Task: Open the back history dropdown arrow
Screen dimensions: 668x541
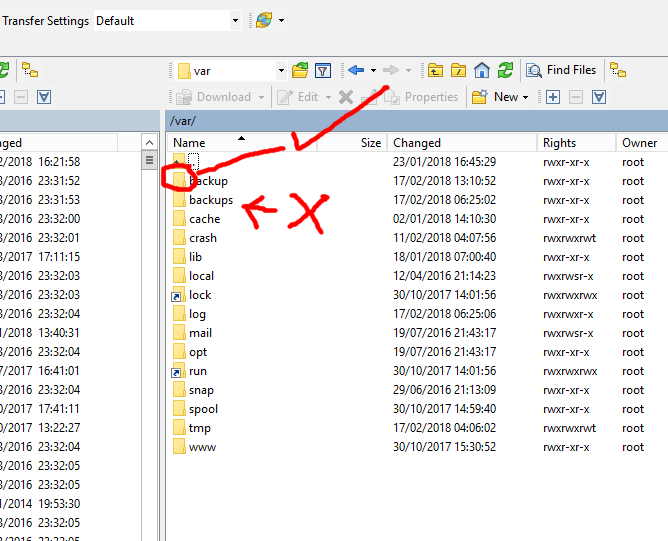Action: pos(373,71)
